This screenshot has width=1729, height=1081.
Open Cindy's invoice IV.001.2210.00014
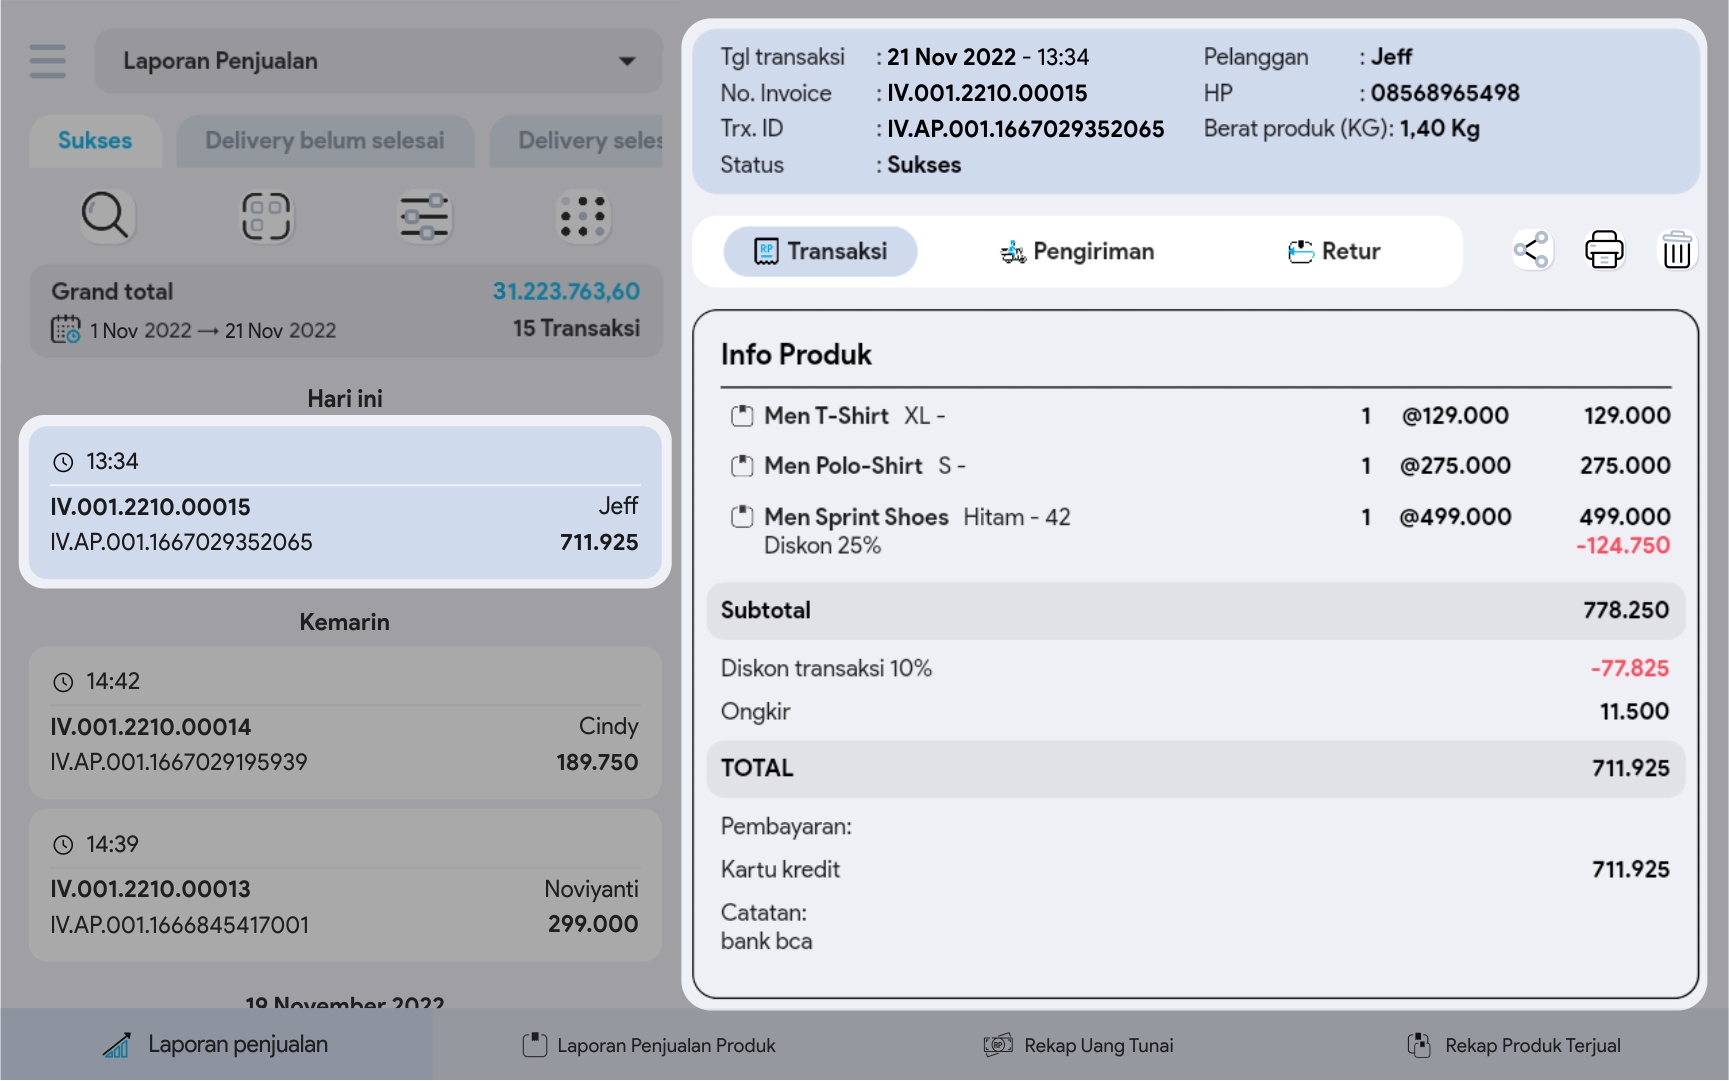click(x=345, y=723)
